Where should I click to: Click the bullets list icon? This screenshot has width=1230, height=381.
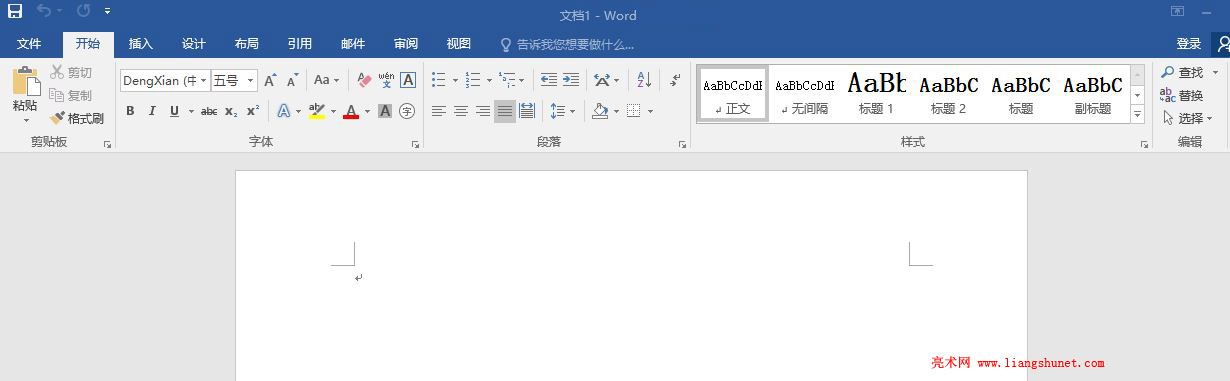tap(439, 80)
